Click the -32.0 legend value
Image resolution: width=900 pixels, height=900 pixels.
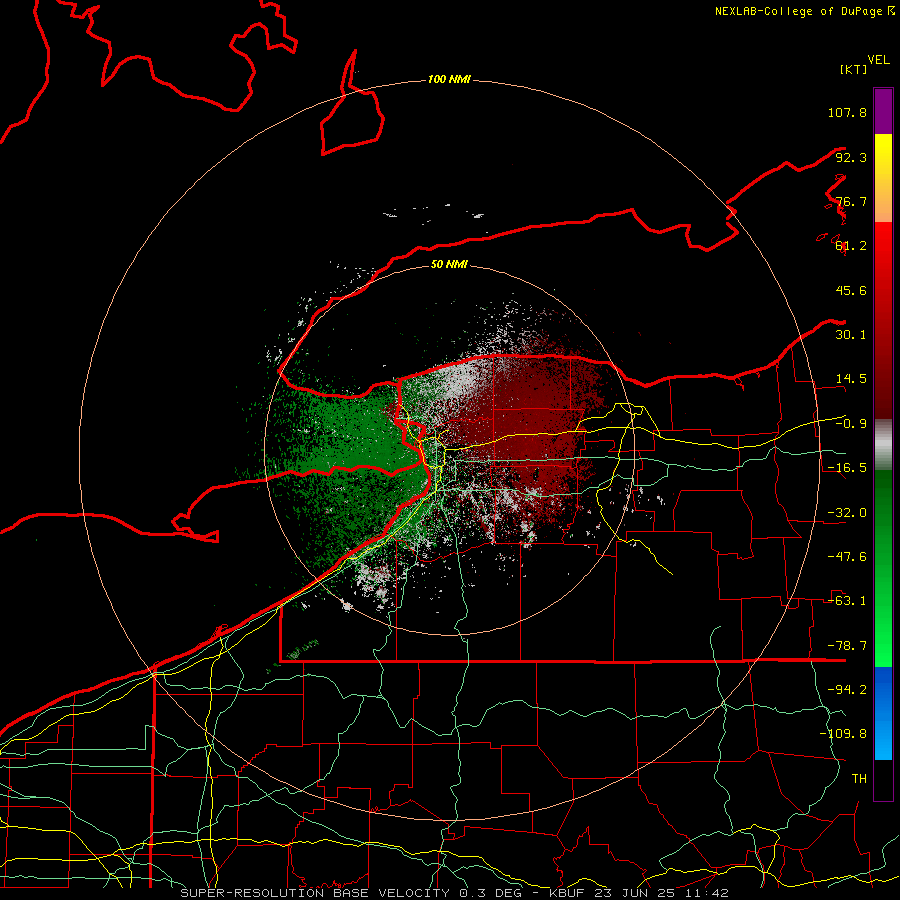coord(847,513)
